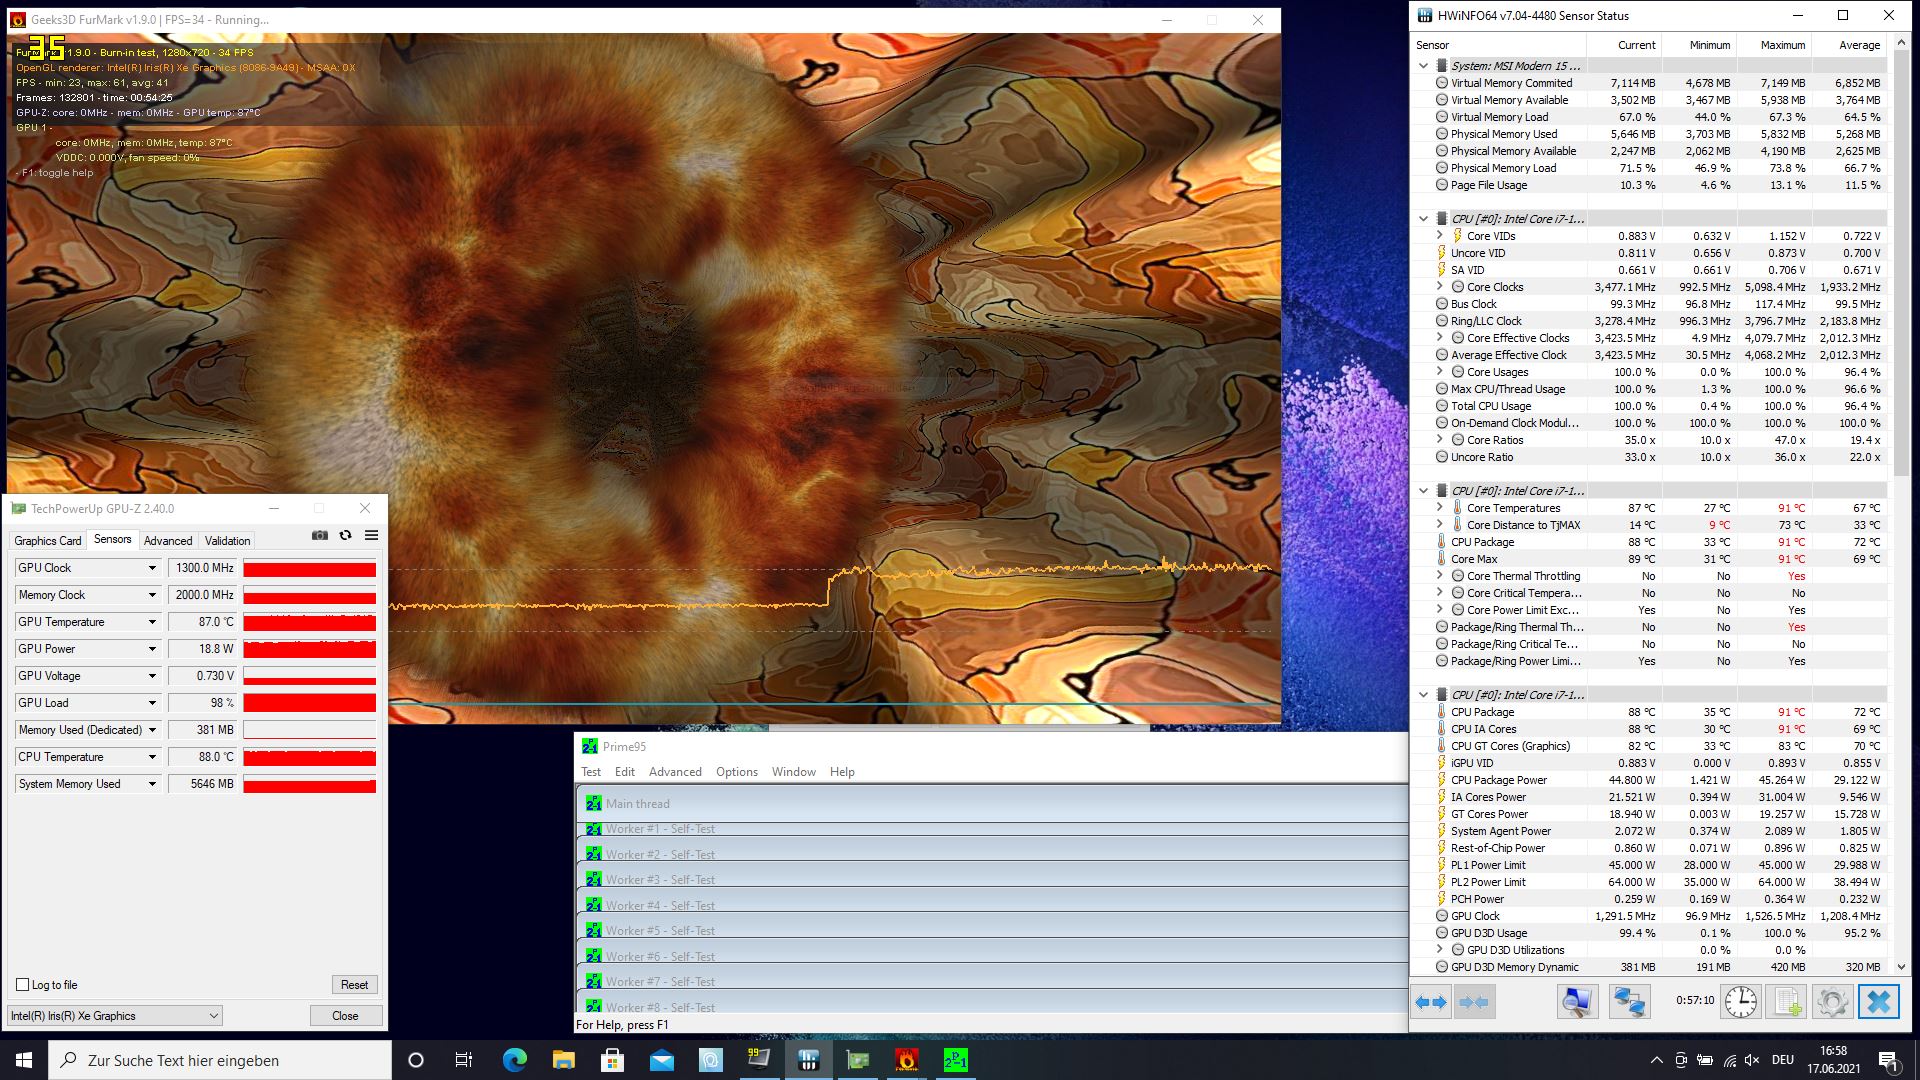The width and height of the screenshot is (1920, 1080).
Task: Click the Windows search text field
Action: [230, 1060]
